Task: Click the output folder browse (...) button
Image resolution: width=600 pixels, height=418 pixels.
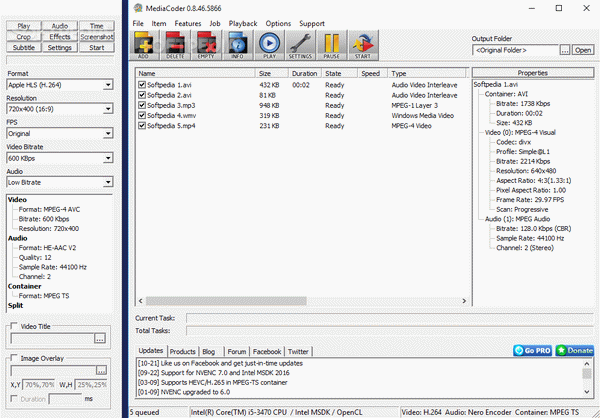Action: [x=565, y=50]
